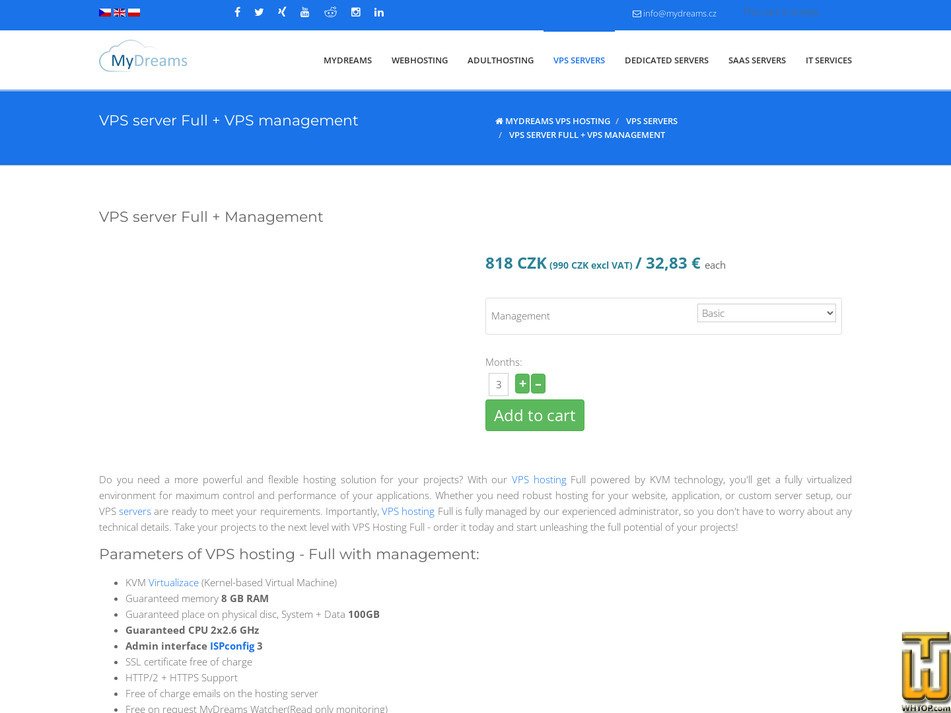The height and width of the screenshot is (713, 951).
Task: Click the Xing social icon
Action: pyautogui.click(x=281, y=12)
